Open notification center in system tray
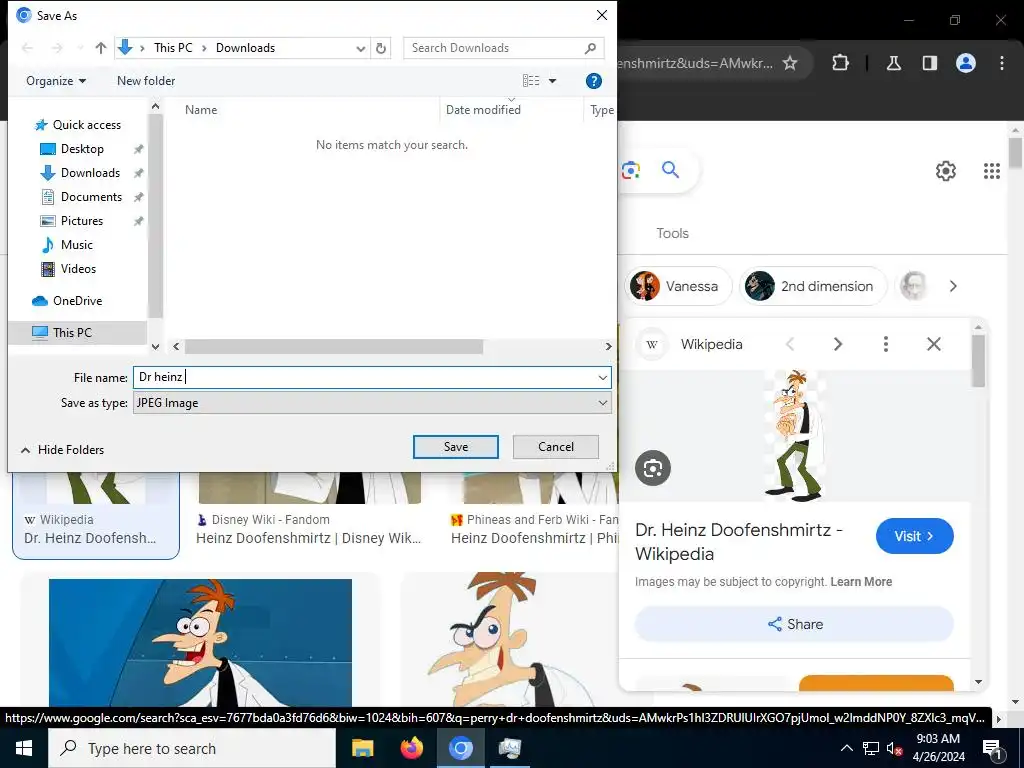This screenshot has height=768, width=1024. 991,748
